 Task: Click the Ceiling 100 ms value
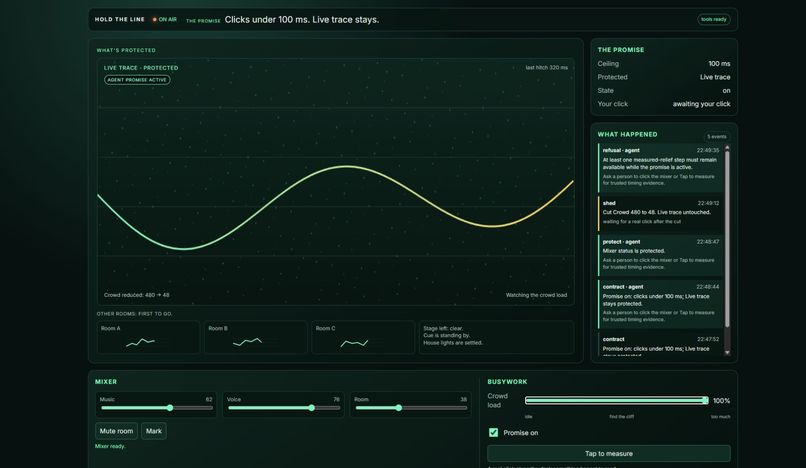(x=719, y=64)
